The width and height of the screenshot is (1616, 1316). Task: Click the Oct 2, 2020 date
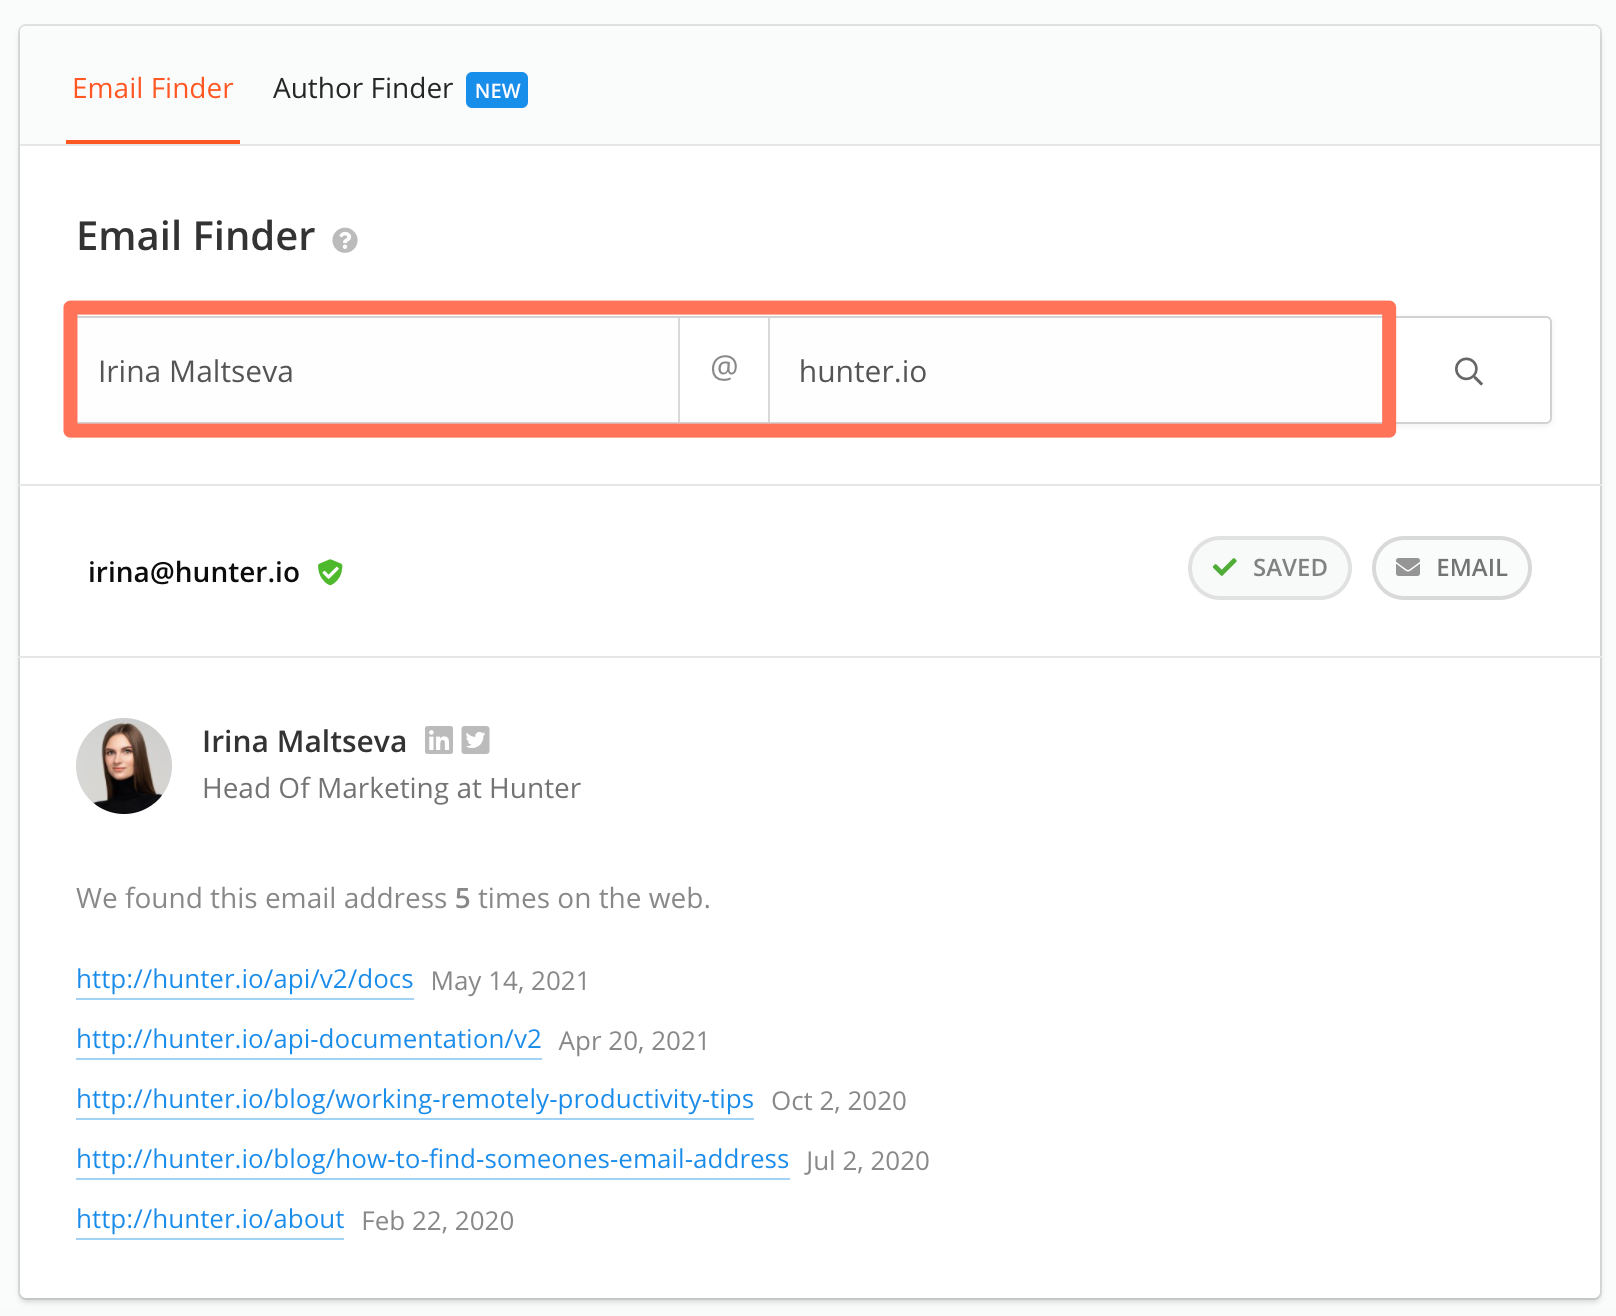[839, 1101]
